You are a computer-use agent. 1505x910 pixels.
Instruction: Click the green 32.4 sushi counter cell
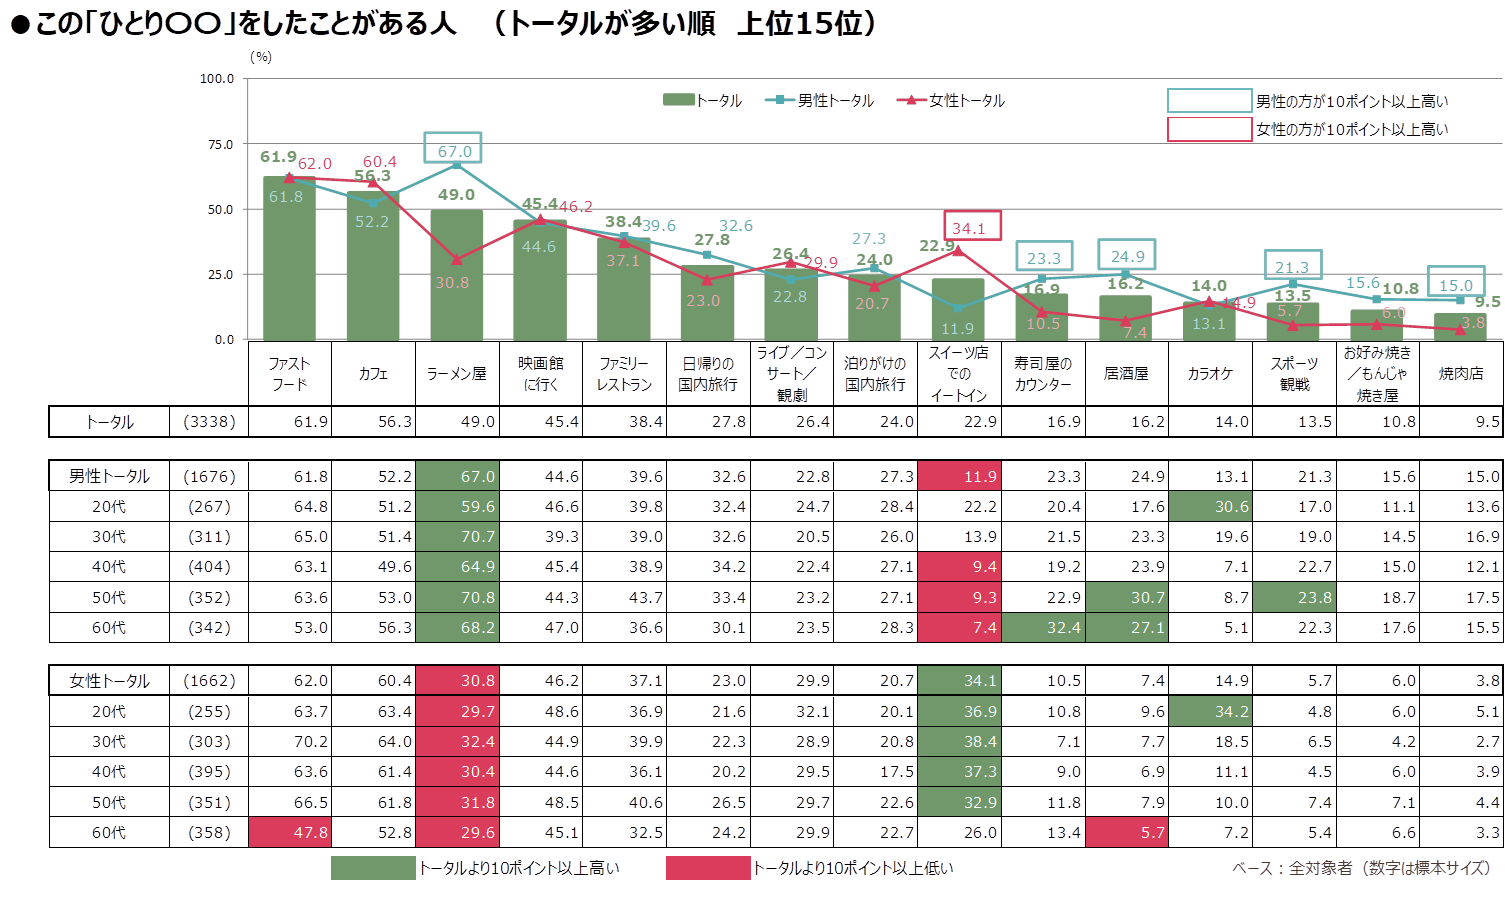click(1043, 628)
